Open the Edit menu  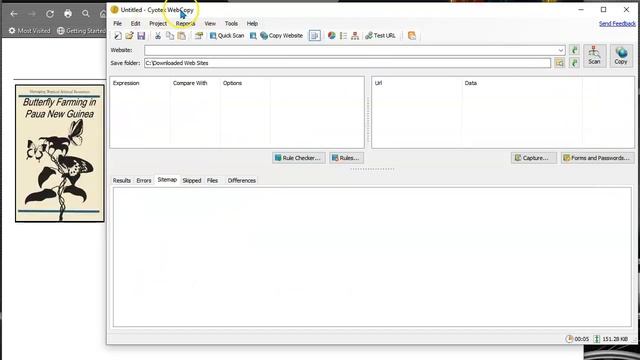tap(136, 24)
